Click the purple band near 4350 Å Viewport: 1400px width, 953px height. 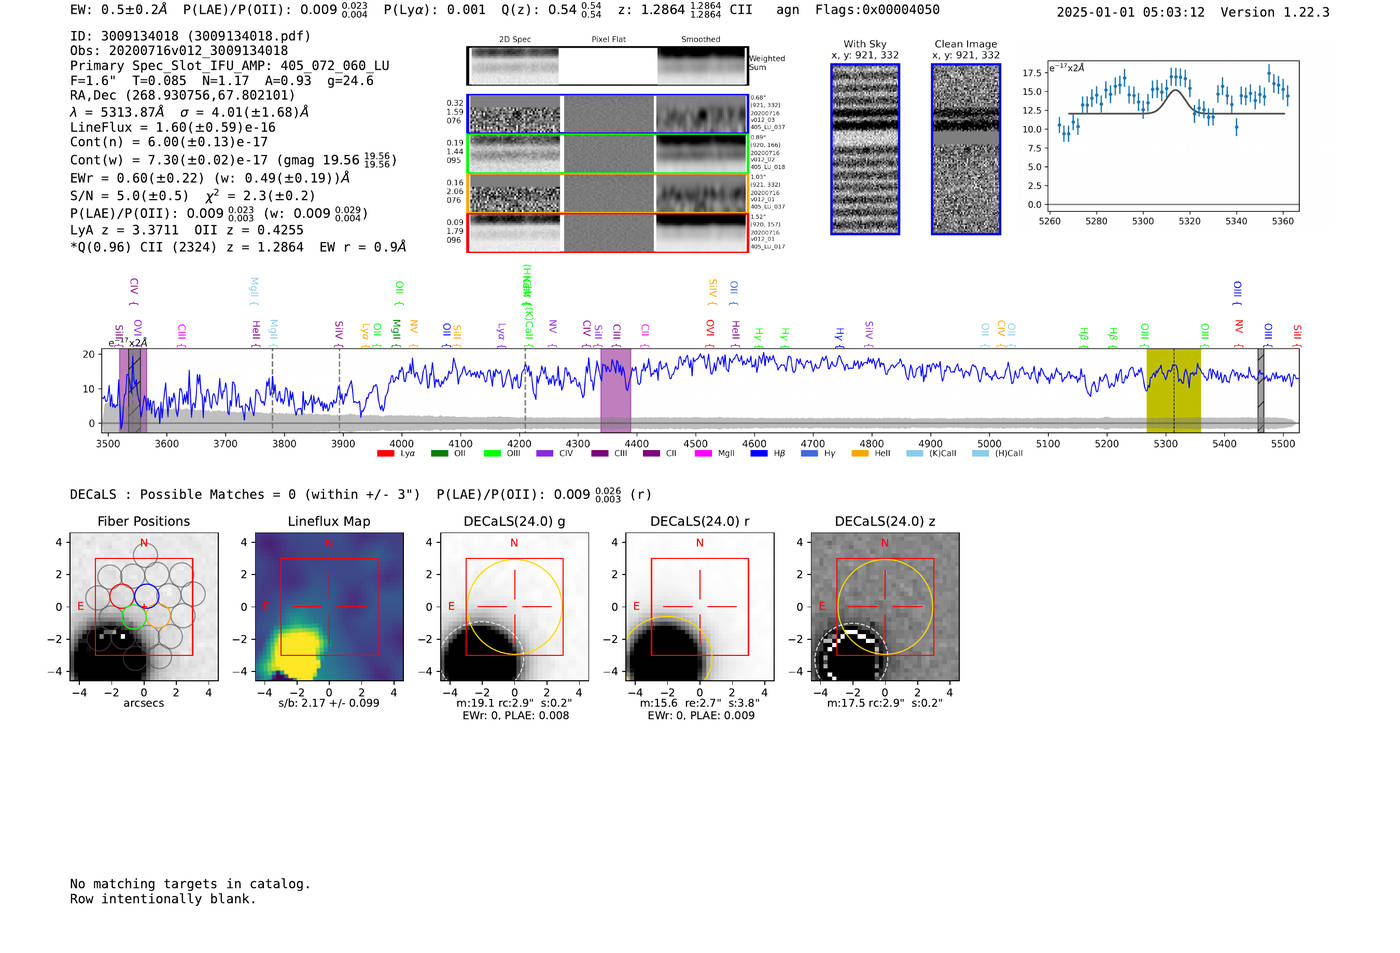pyautogui.click(x=615, y=390)
